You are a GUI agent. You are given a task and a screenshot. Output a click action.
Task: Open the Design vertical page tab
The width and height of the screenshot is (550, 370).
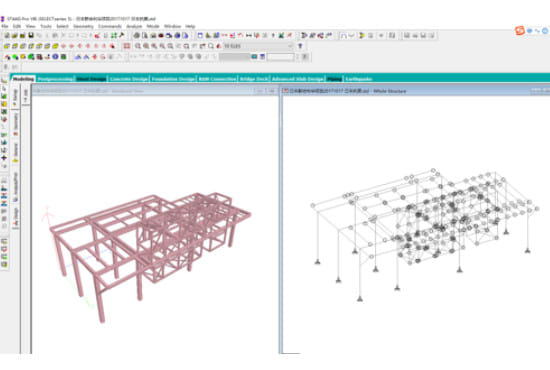(15, 216)
